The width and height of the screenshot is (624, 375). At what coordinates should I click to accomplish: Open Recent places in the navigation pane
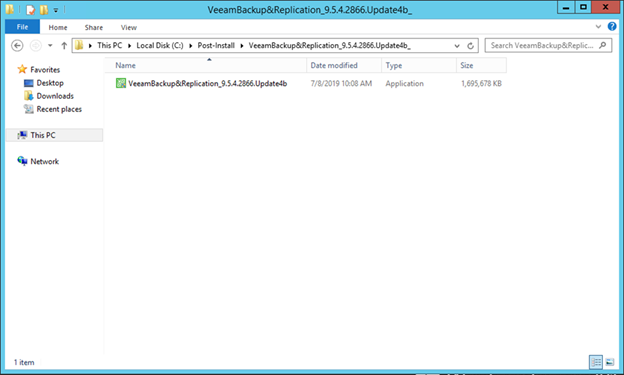coord(59,109)
